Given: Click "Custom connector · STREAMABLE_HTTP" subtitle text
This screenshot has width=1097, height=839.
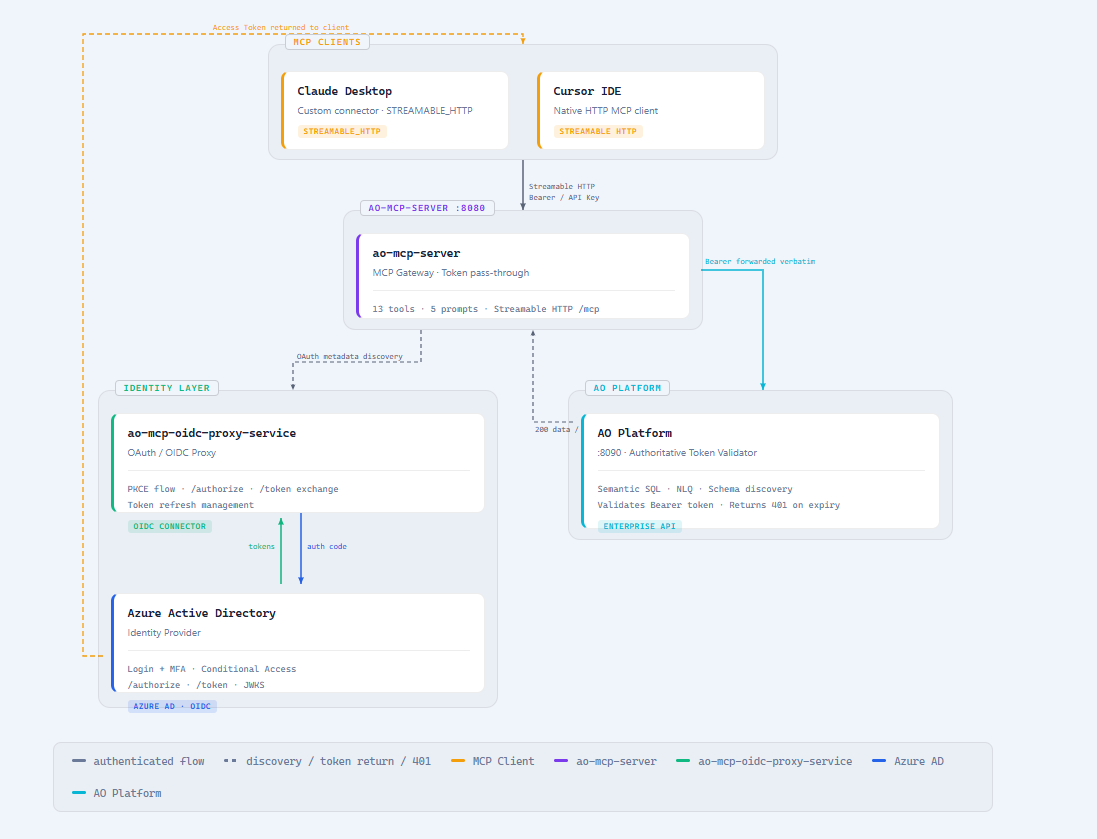Looking at the screenshot, I should 385,111.
